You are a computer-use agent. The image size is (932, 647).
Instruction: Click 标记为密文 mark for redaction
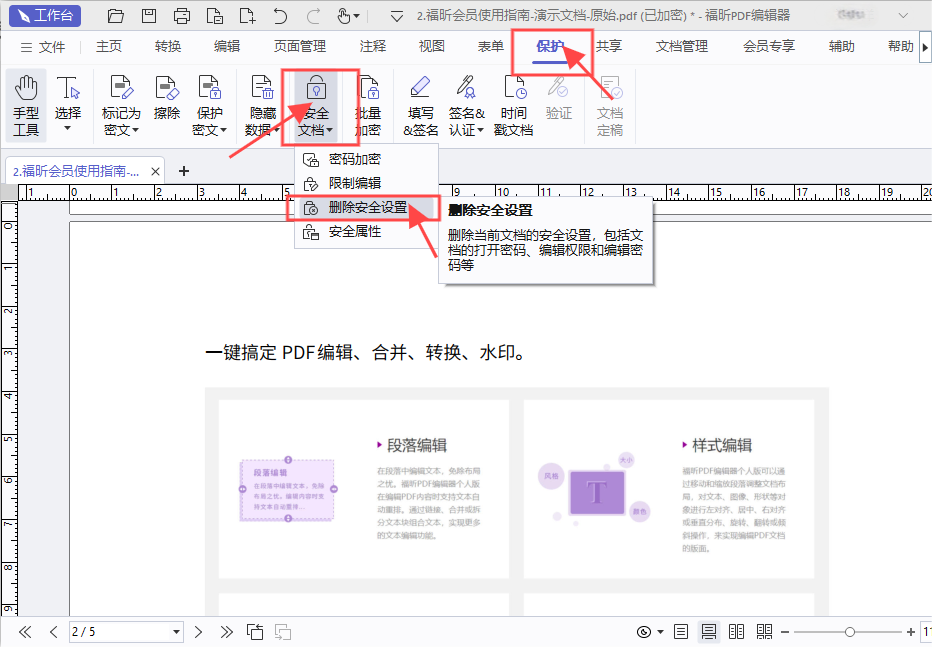121,106
